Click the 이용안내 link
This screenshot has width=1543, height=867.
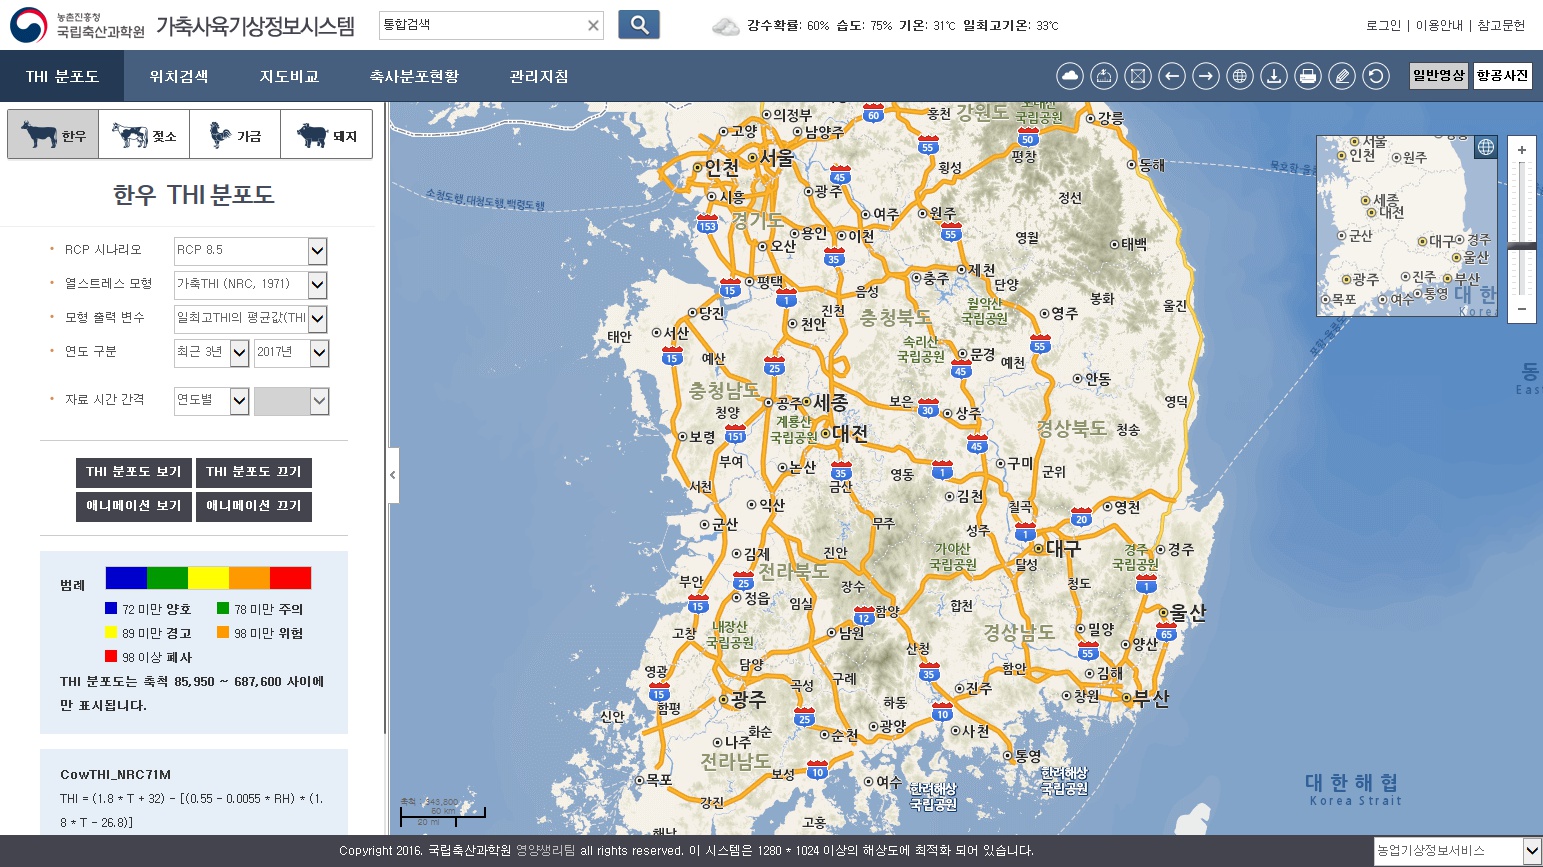click(1439, 26)
